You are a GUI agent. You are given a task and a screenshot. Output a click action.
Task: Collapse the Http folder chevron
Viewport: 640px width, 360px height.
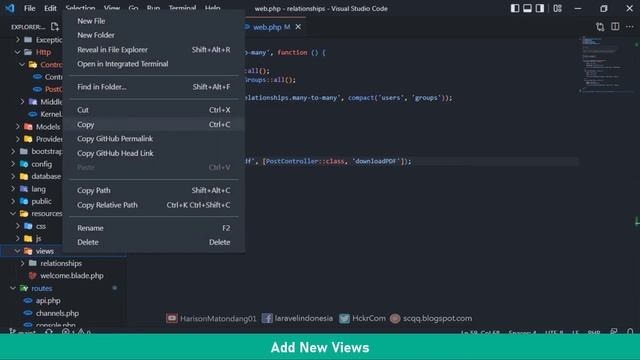point(18,52)
